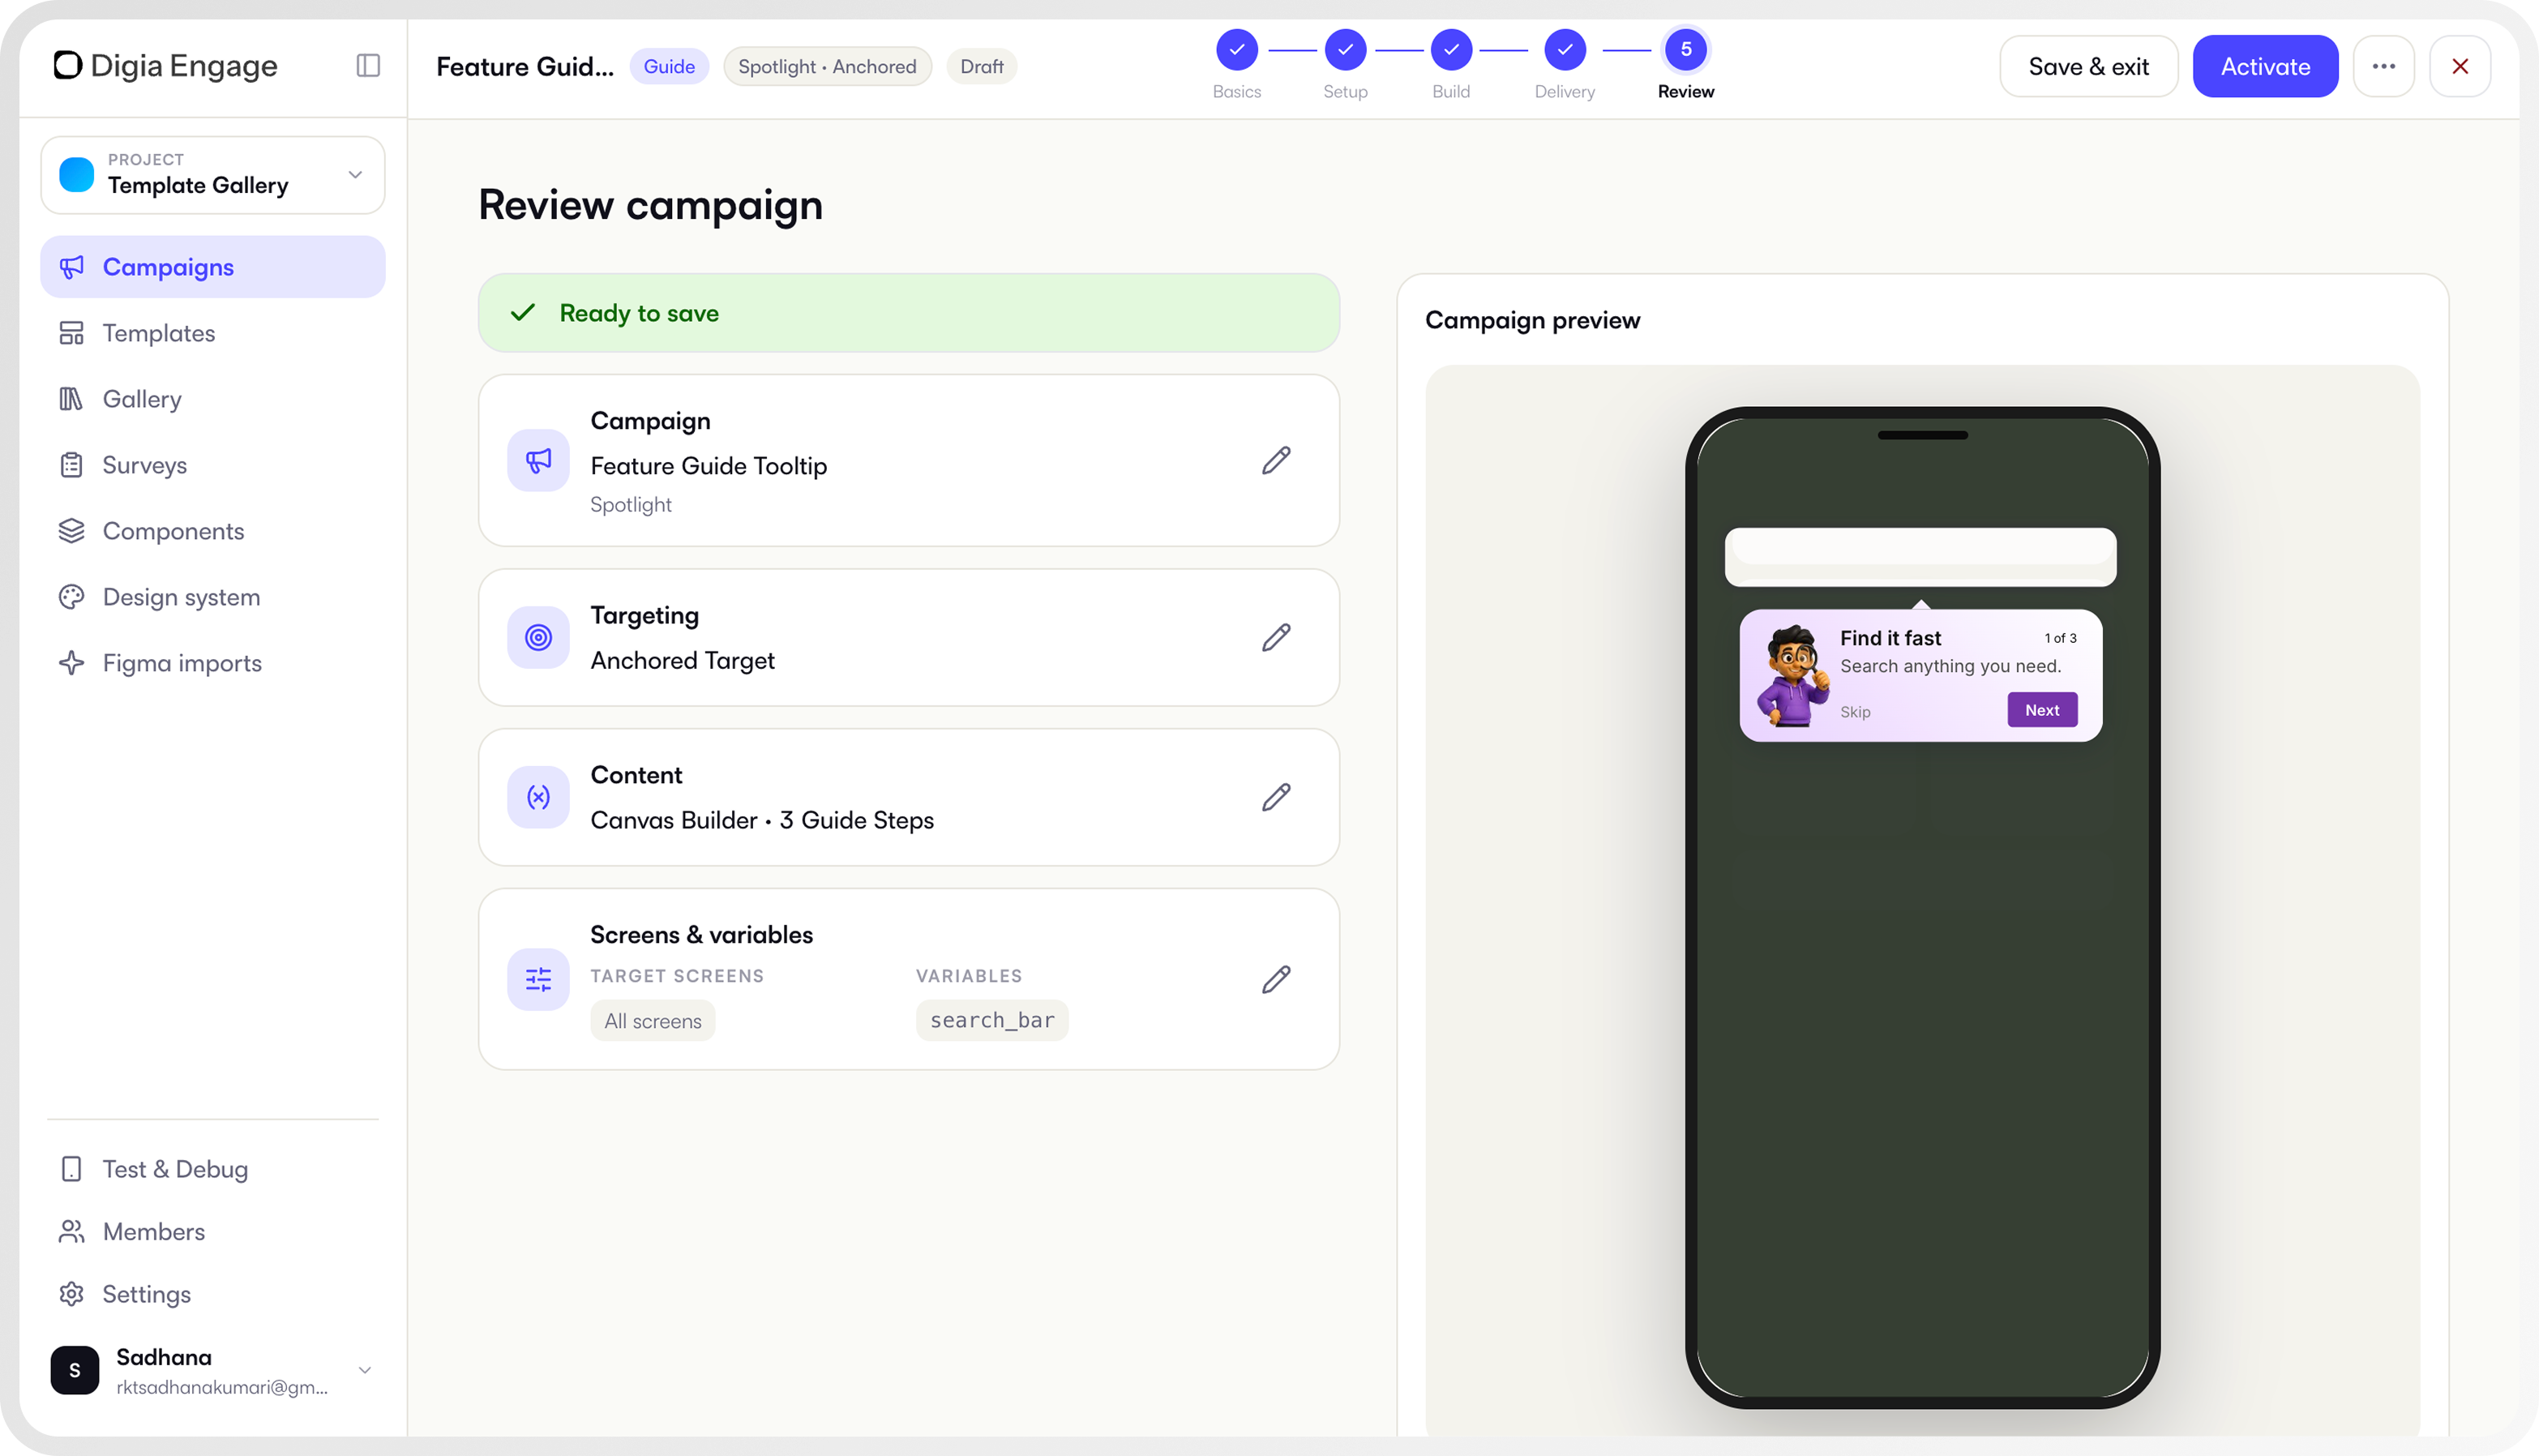This screenshot has height=1456, width=2539.
Task: Open Surveys in the sidebar
Action: coord(213,465)
